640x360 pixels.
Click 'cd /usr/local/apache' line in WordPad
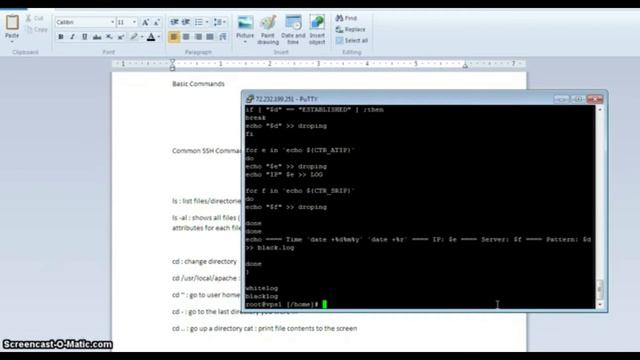206,278
